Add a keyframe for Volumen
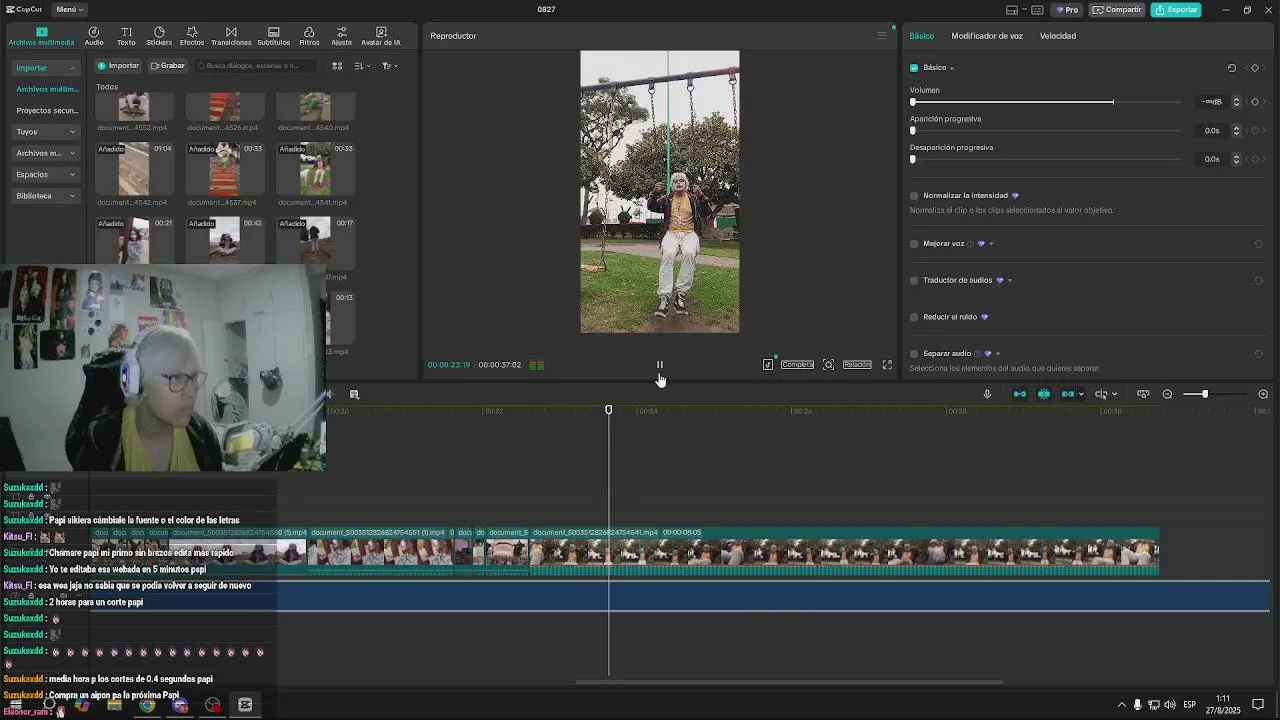The image size is (1280, 720). tap(1255, 102)
